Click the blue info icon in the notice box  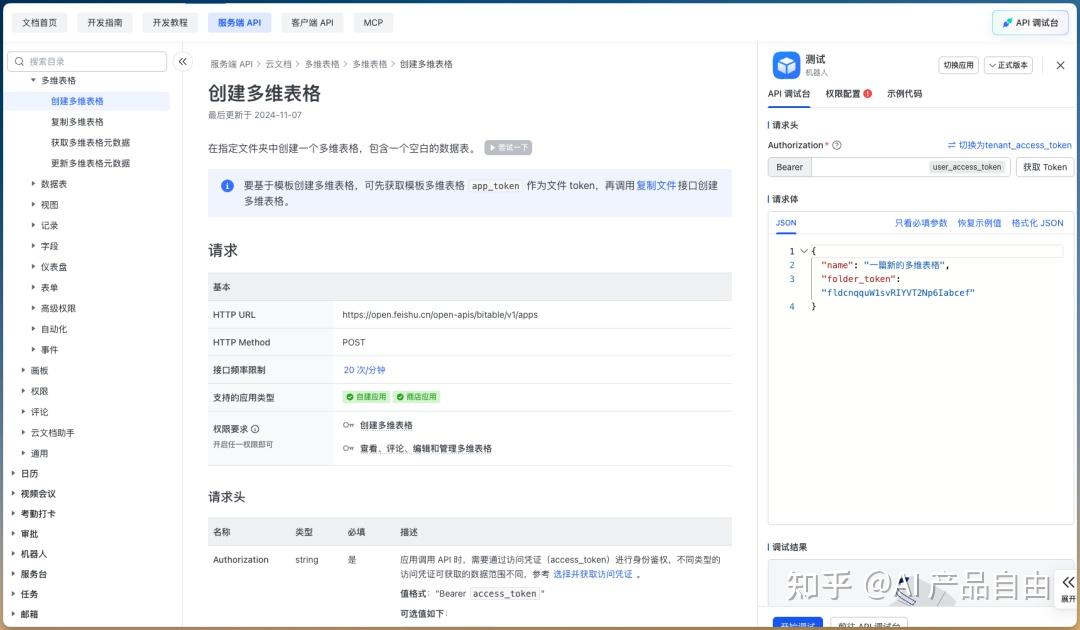coord(227,186)
